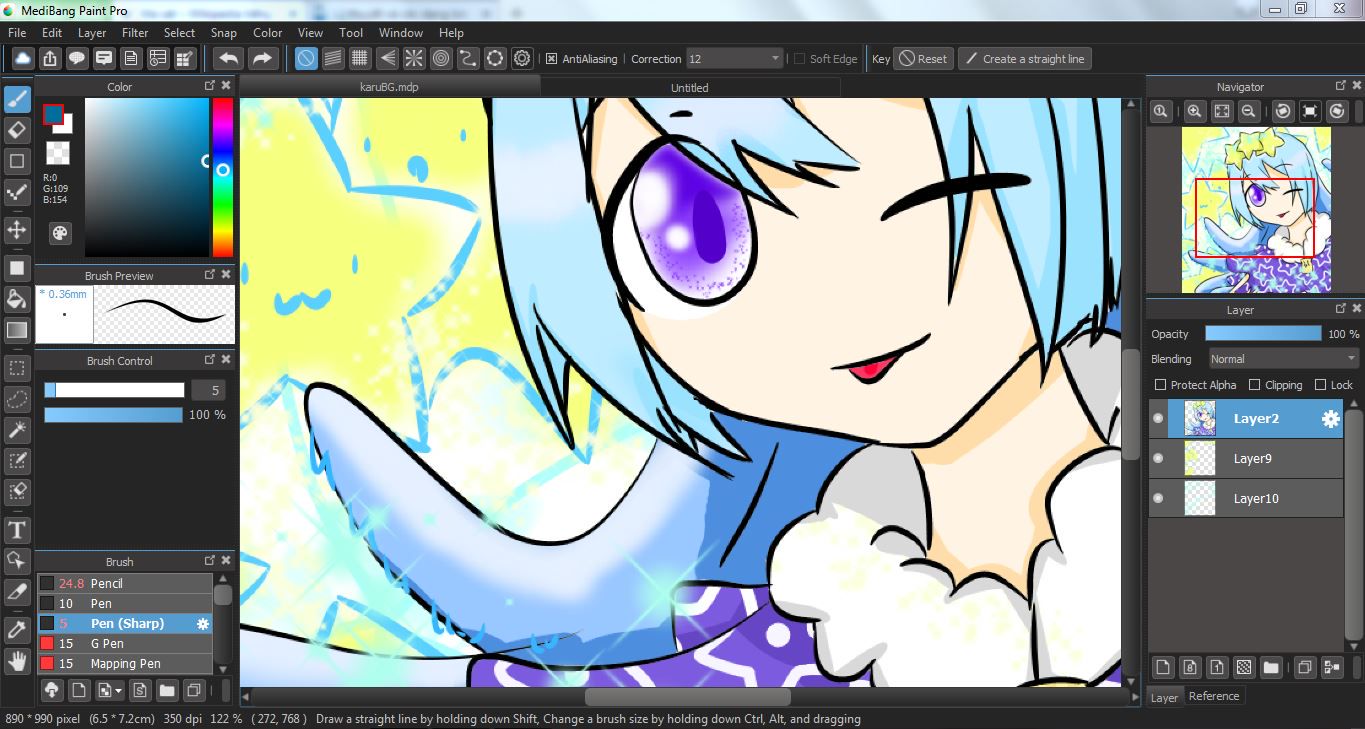
Task: Open the Blending mode dropdown
Action: pos(1283,359)
